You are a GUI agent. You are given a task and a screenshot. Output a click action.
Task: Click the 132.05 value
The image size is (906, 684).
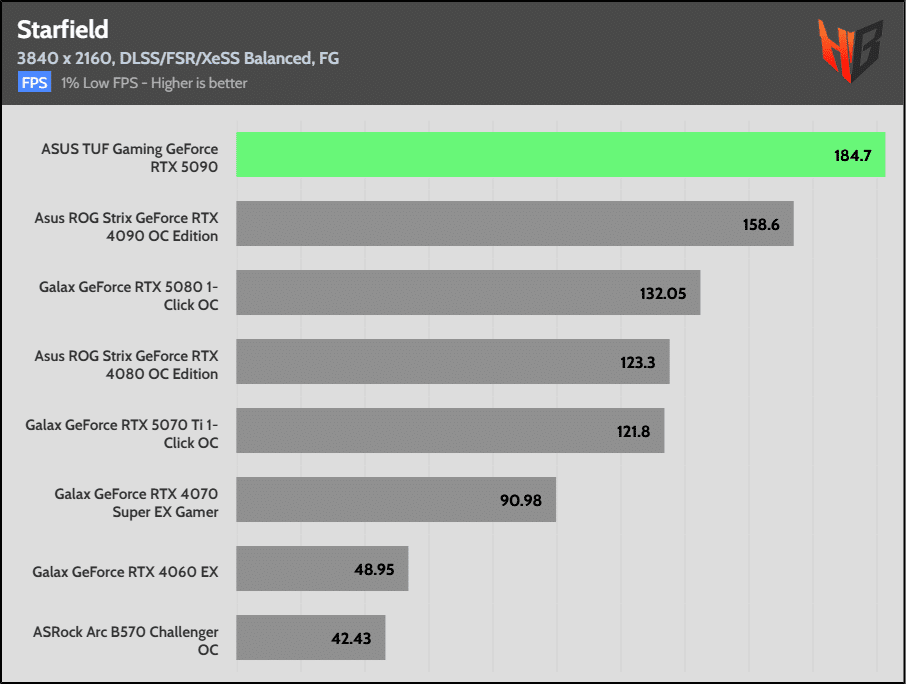(x=663, y=293)
